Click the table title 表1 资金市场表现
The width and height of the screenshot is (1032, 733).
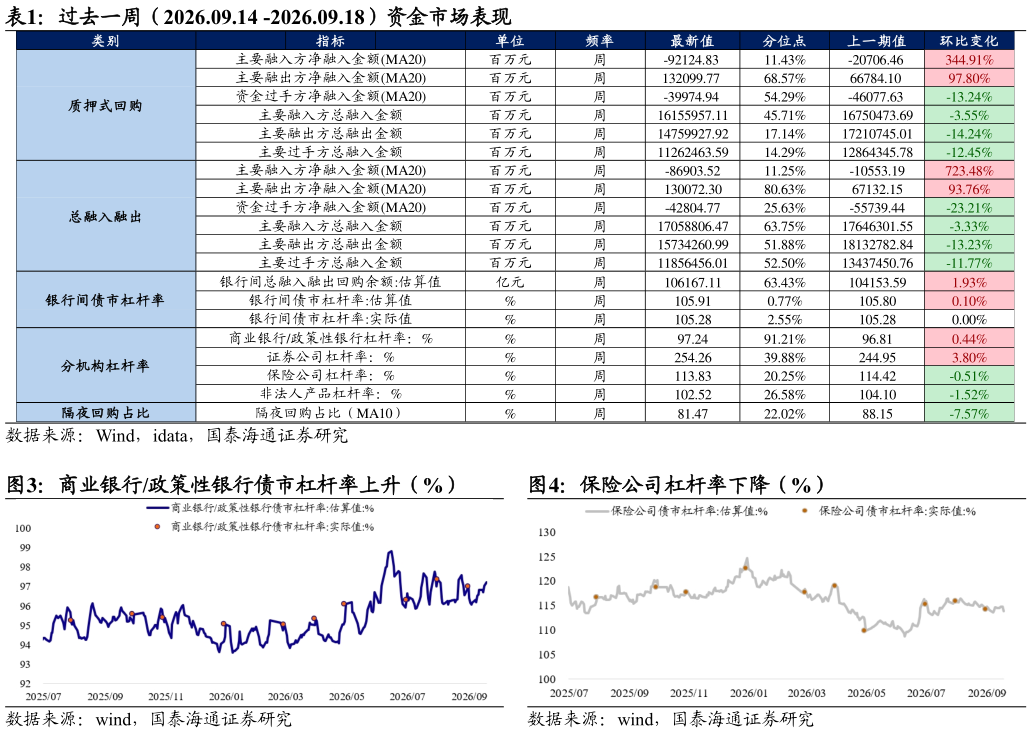pos(258,16)
